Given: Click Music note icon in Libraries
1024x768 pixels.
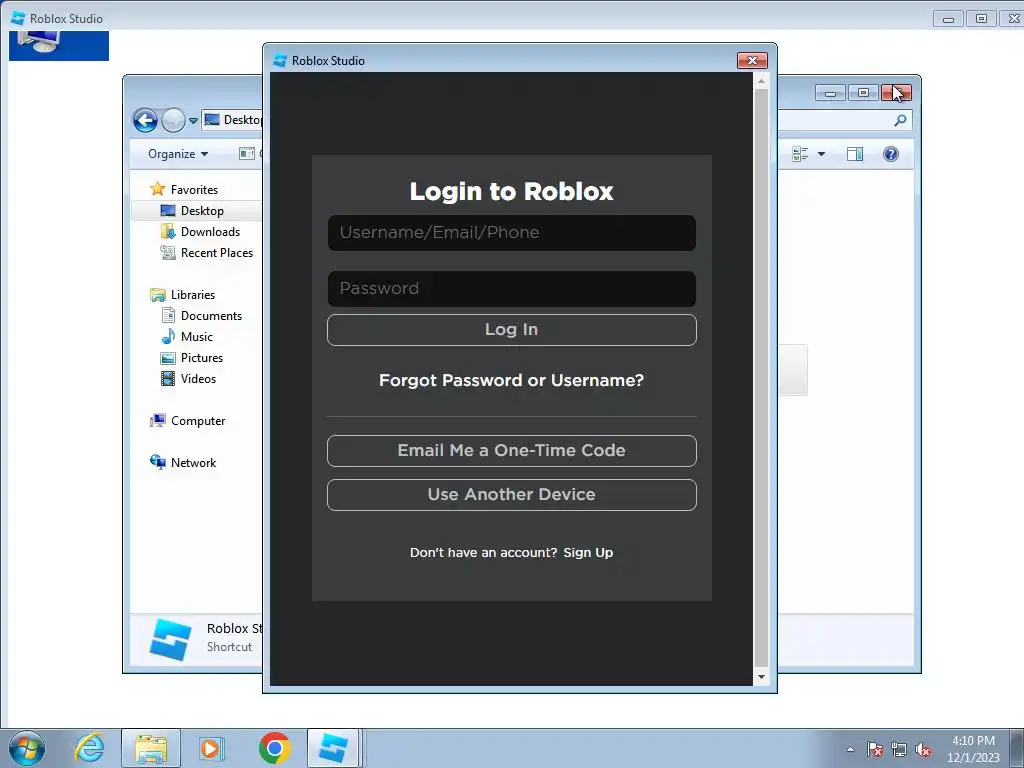Looking at the screenshot, I should pos(168,336).
